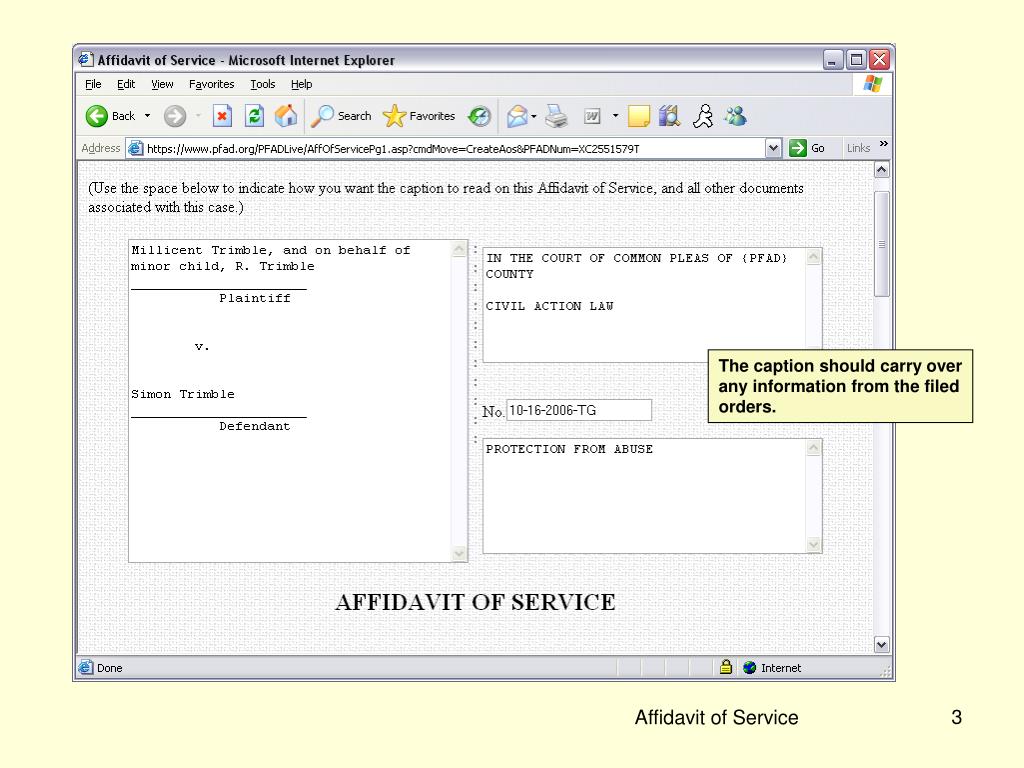1024x768 pixels.
Task: Open the Forward button history dropdown arrow
Action: click(198, 116)
